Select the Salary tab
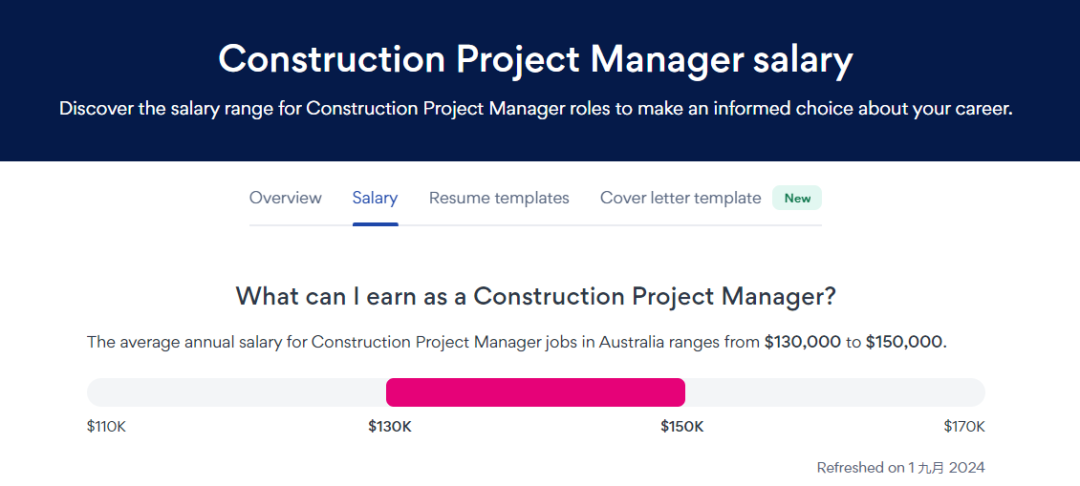The image size is (1080, 486). click(375, 198)
